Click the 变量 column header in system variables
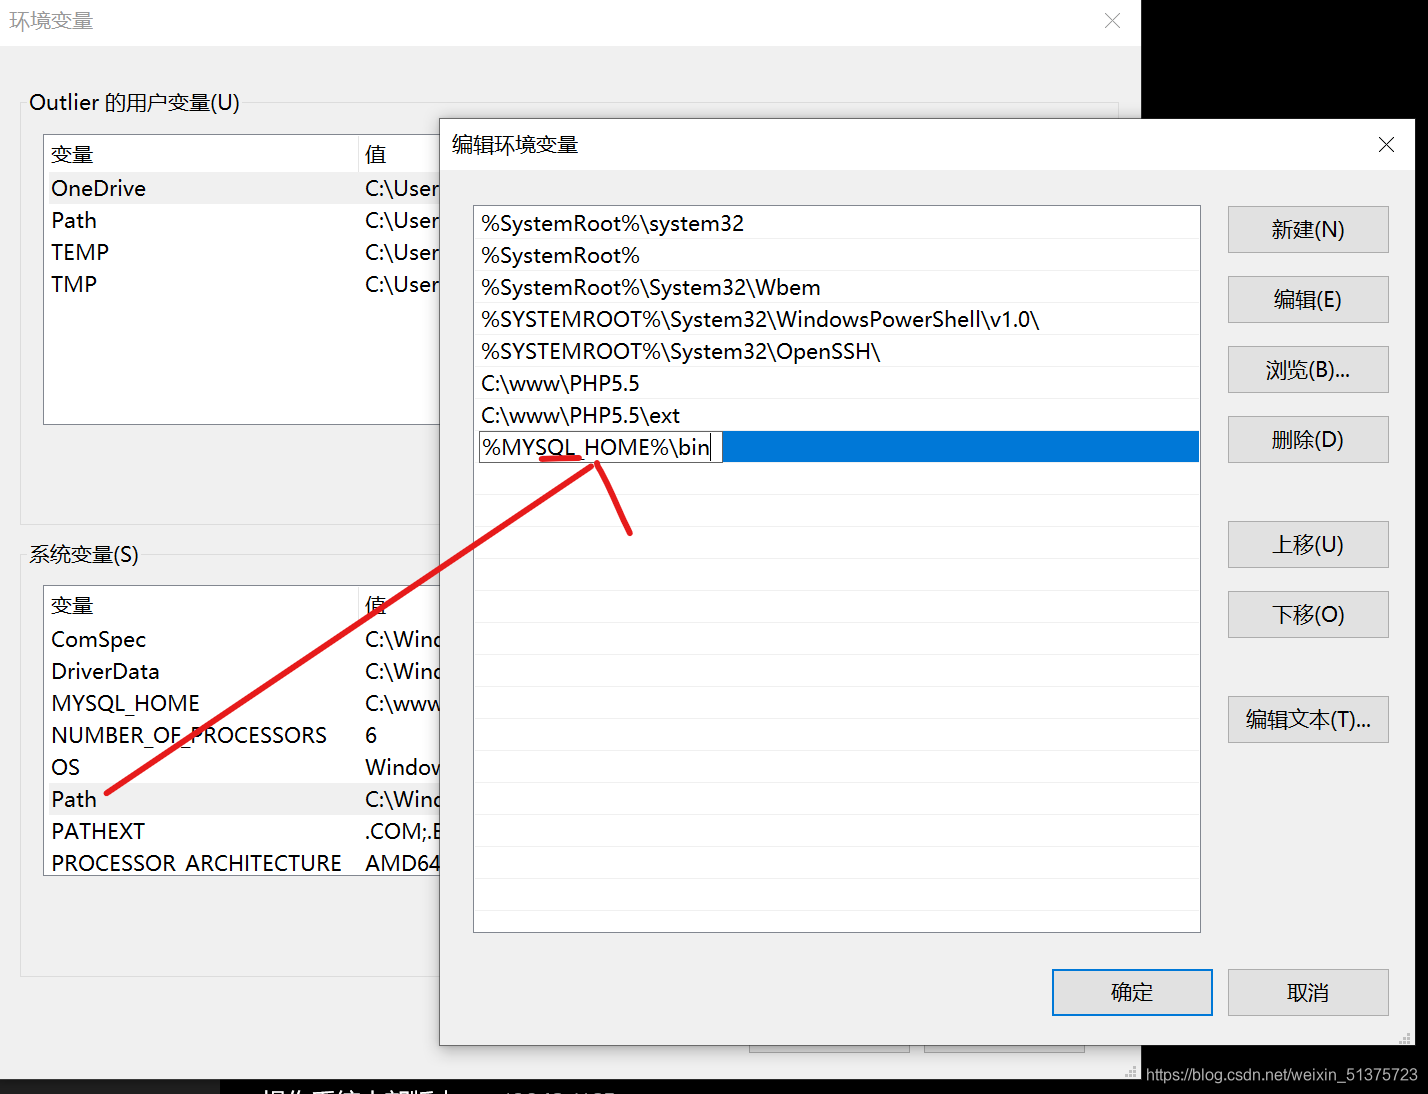 (202, 605)
